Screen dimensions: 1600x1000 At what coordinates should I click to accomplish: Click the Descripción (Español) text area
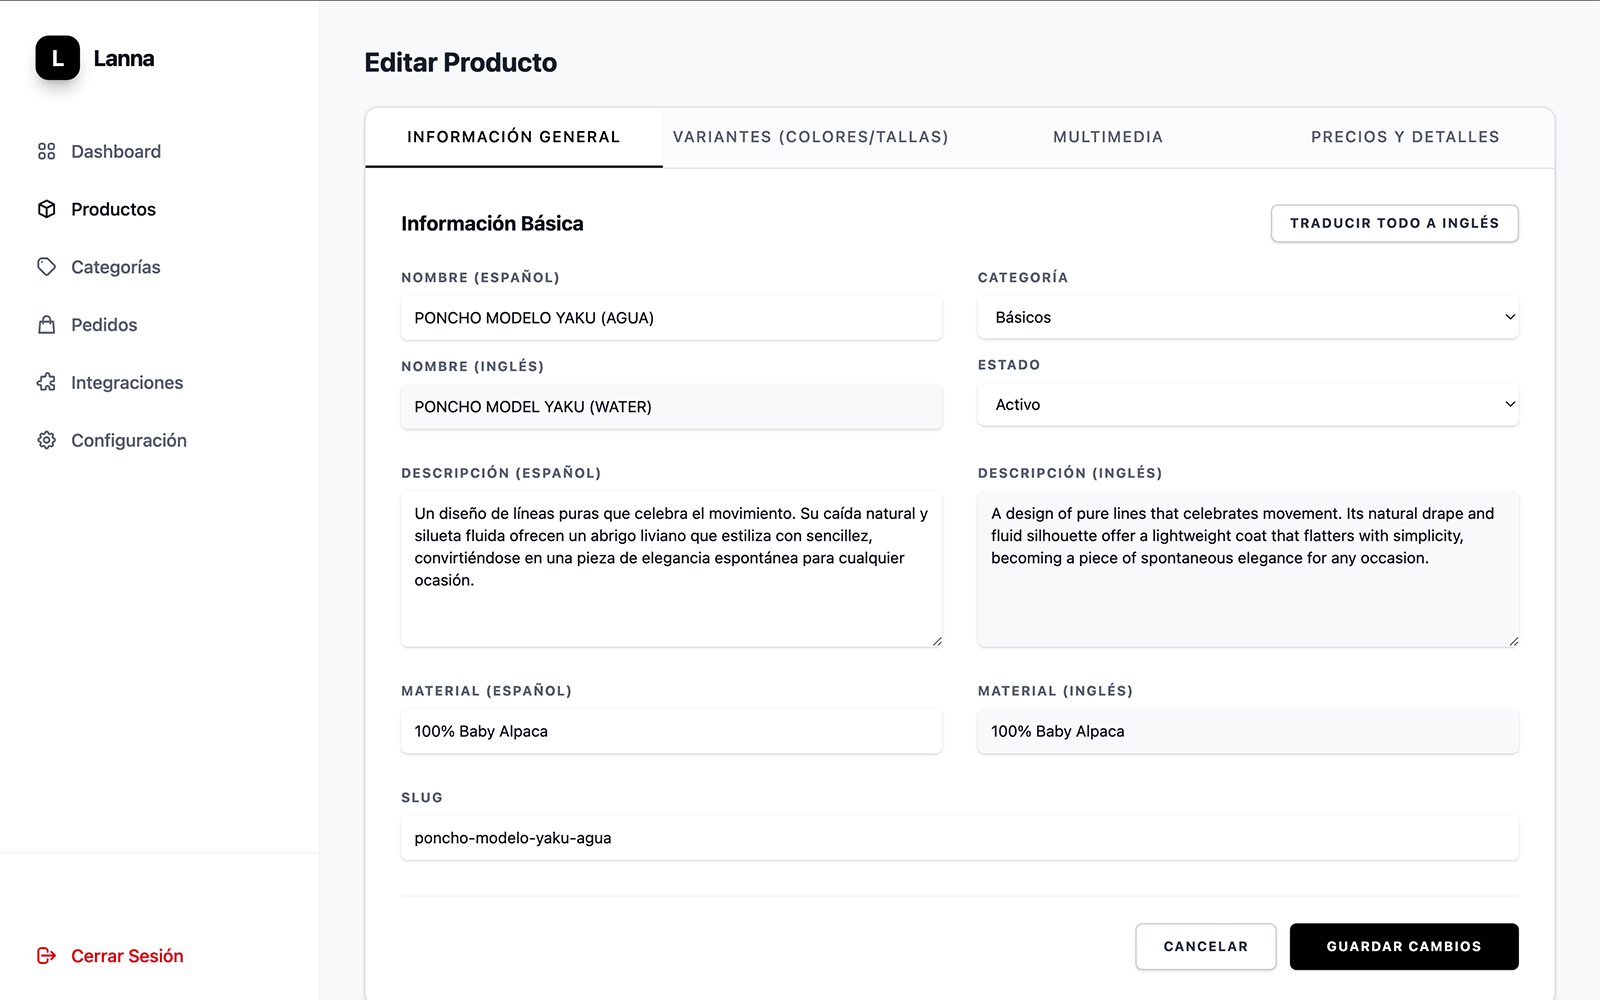coord(671,568)
